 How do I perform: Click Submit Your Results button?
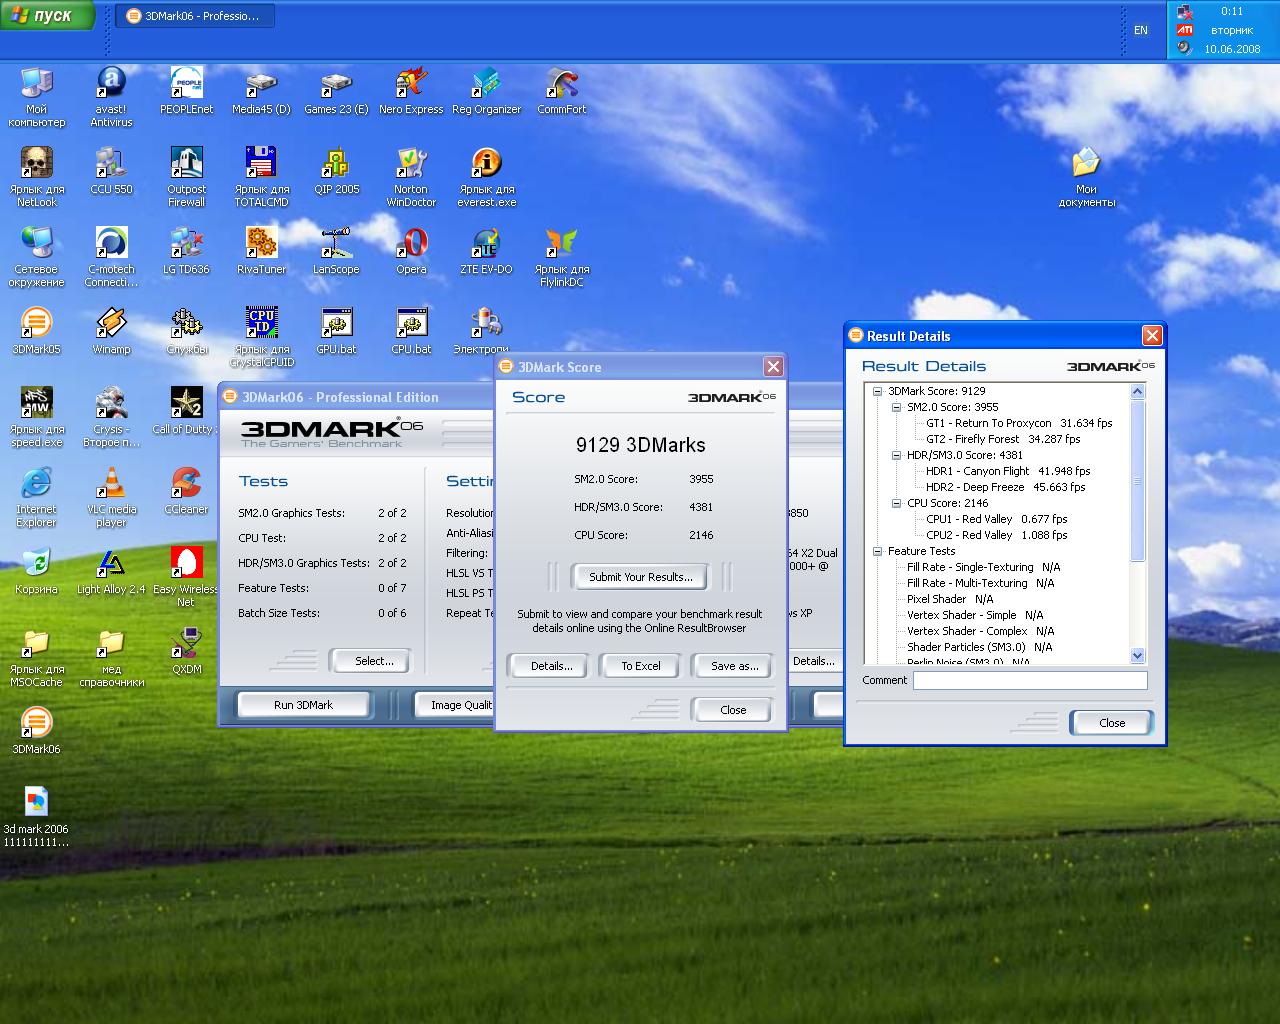(x=640, y=577)
